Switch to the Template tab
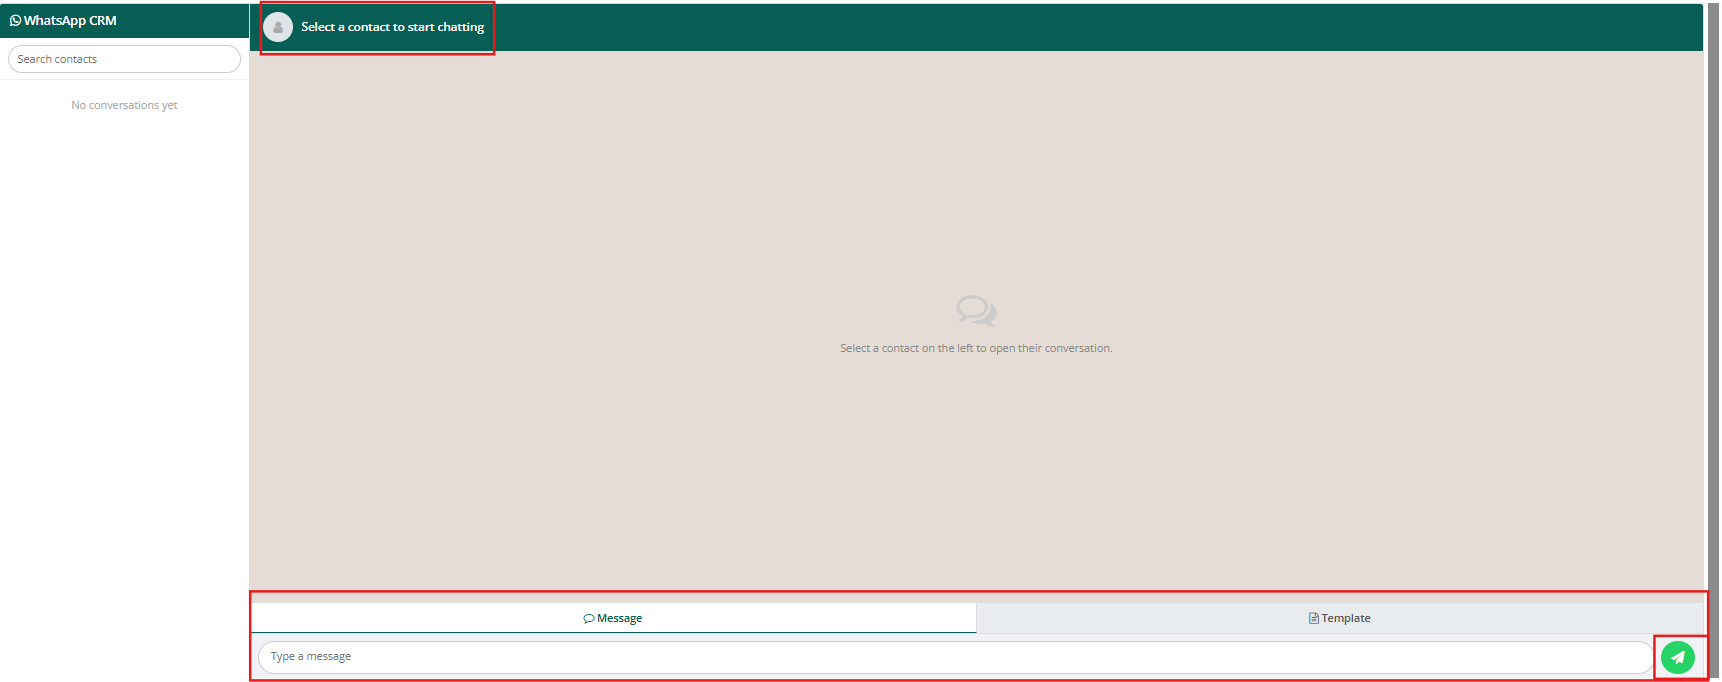The width and height of the screenshot is (1722, 682). point(1340,618)
